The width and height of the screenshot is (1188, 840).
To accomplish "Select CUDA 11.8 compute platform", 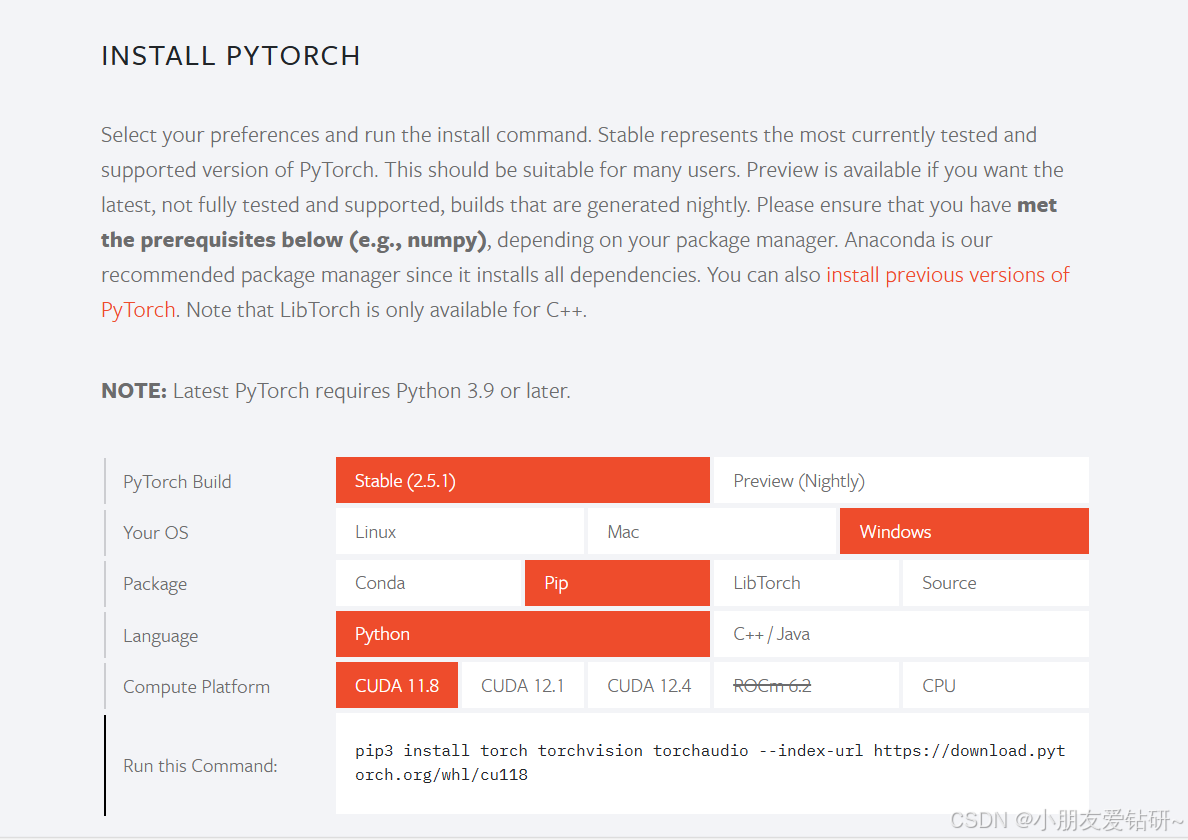I will point(396,684).
